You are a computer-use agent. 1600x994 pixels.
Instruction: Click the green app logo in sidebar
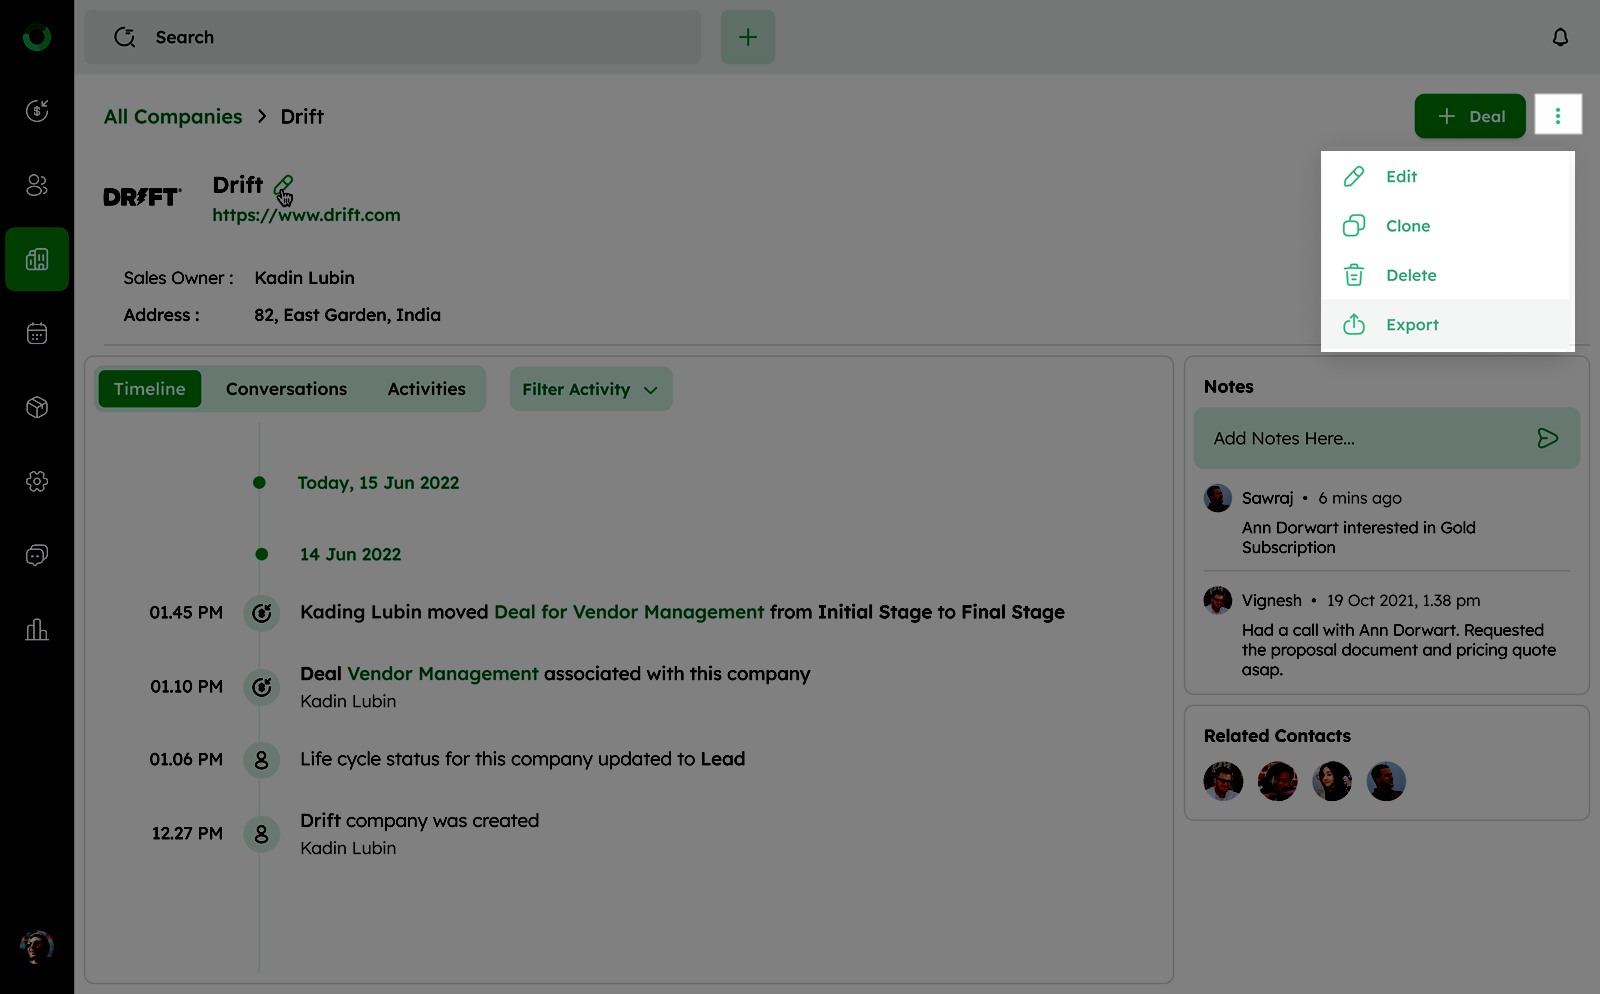coord(37,37)
